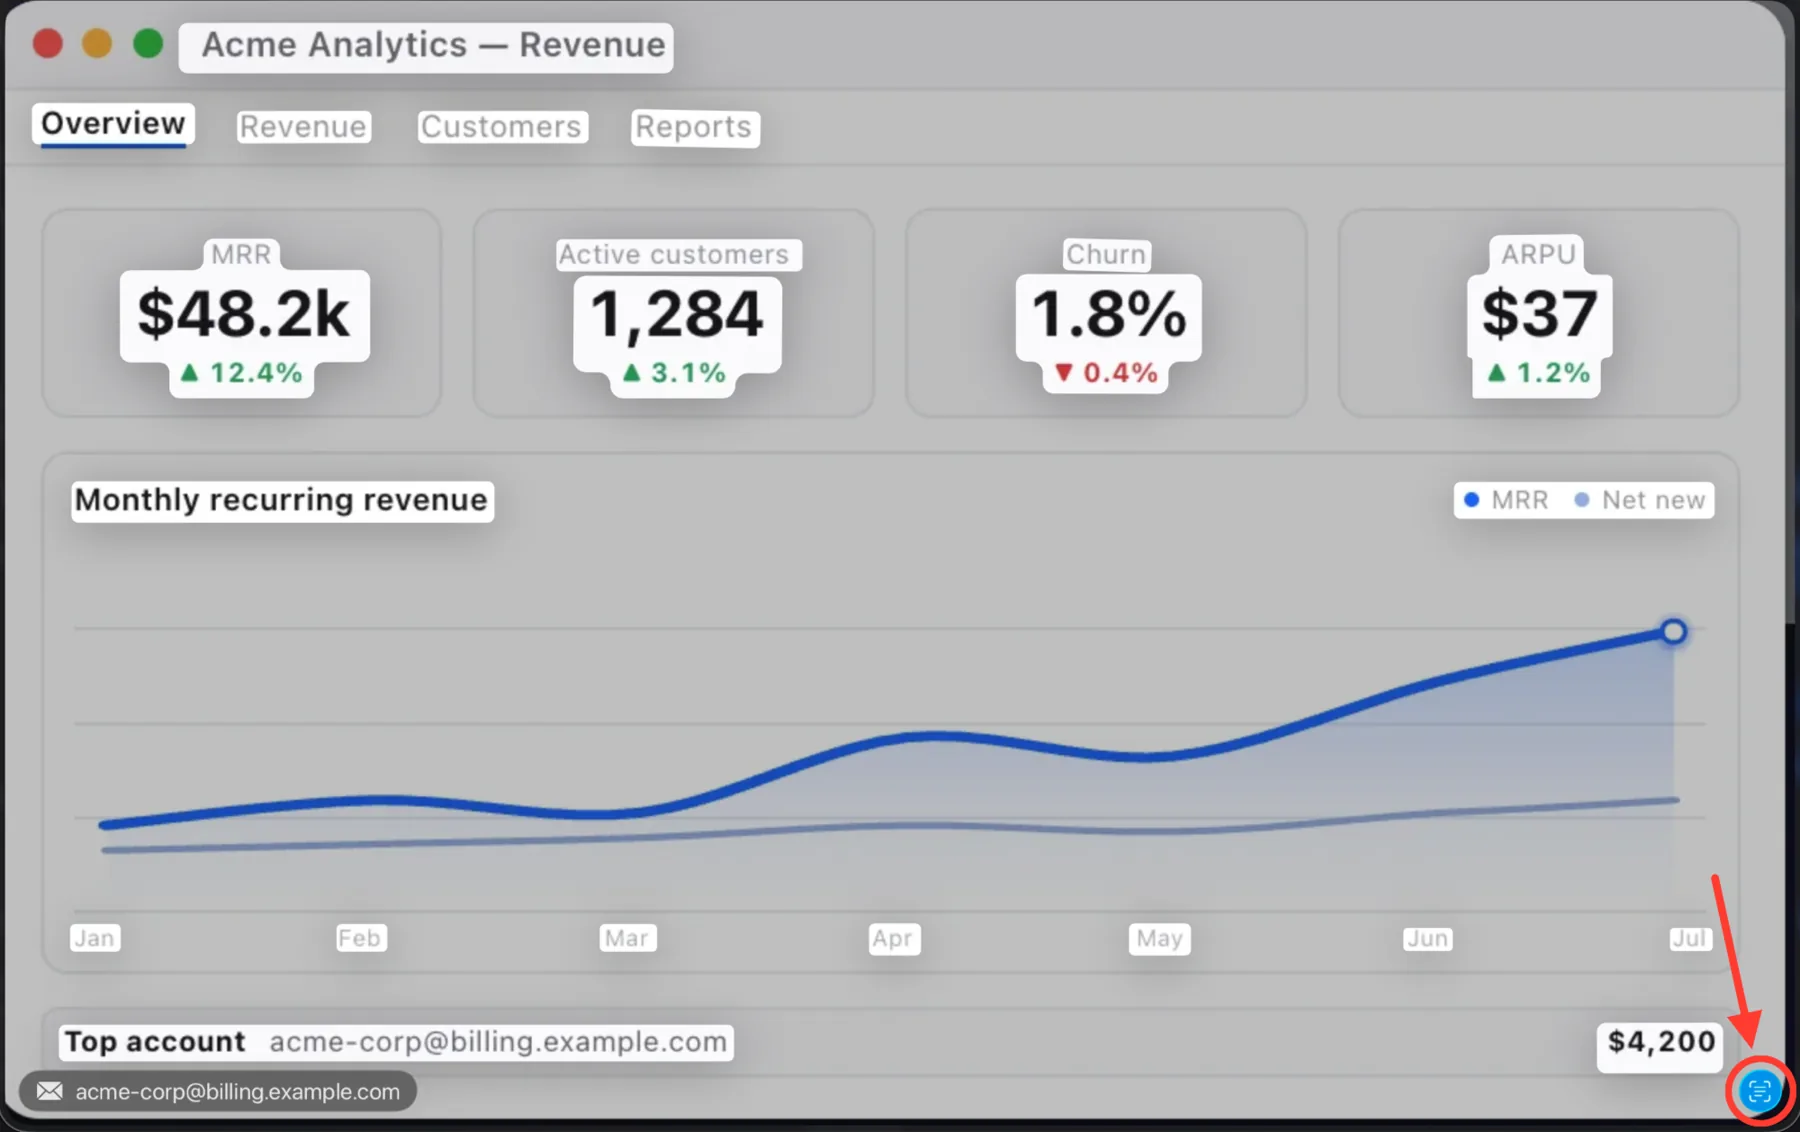The width and height of the screenshot is (1800, 1132).
Task: Toggle Net new series in legend
Action: (x=1640, y=500)
